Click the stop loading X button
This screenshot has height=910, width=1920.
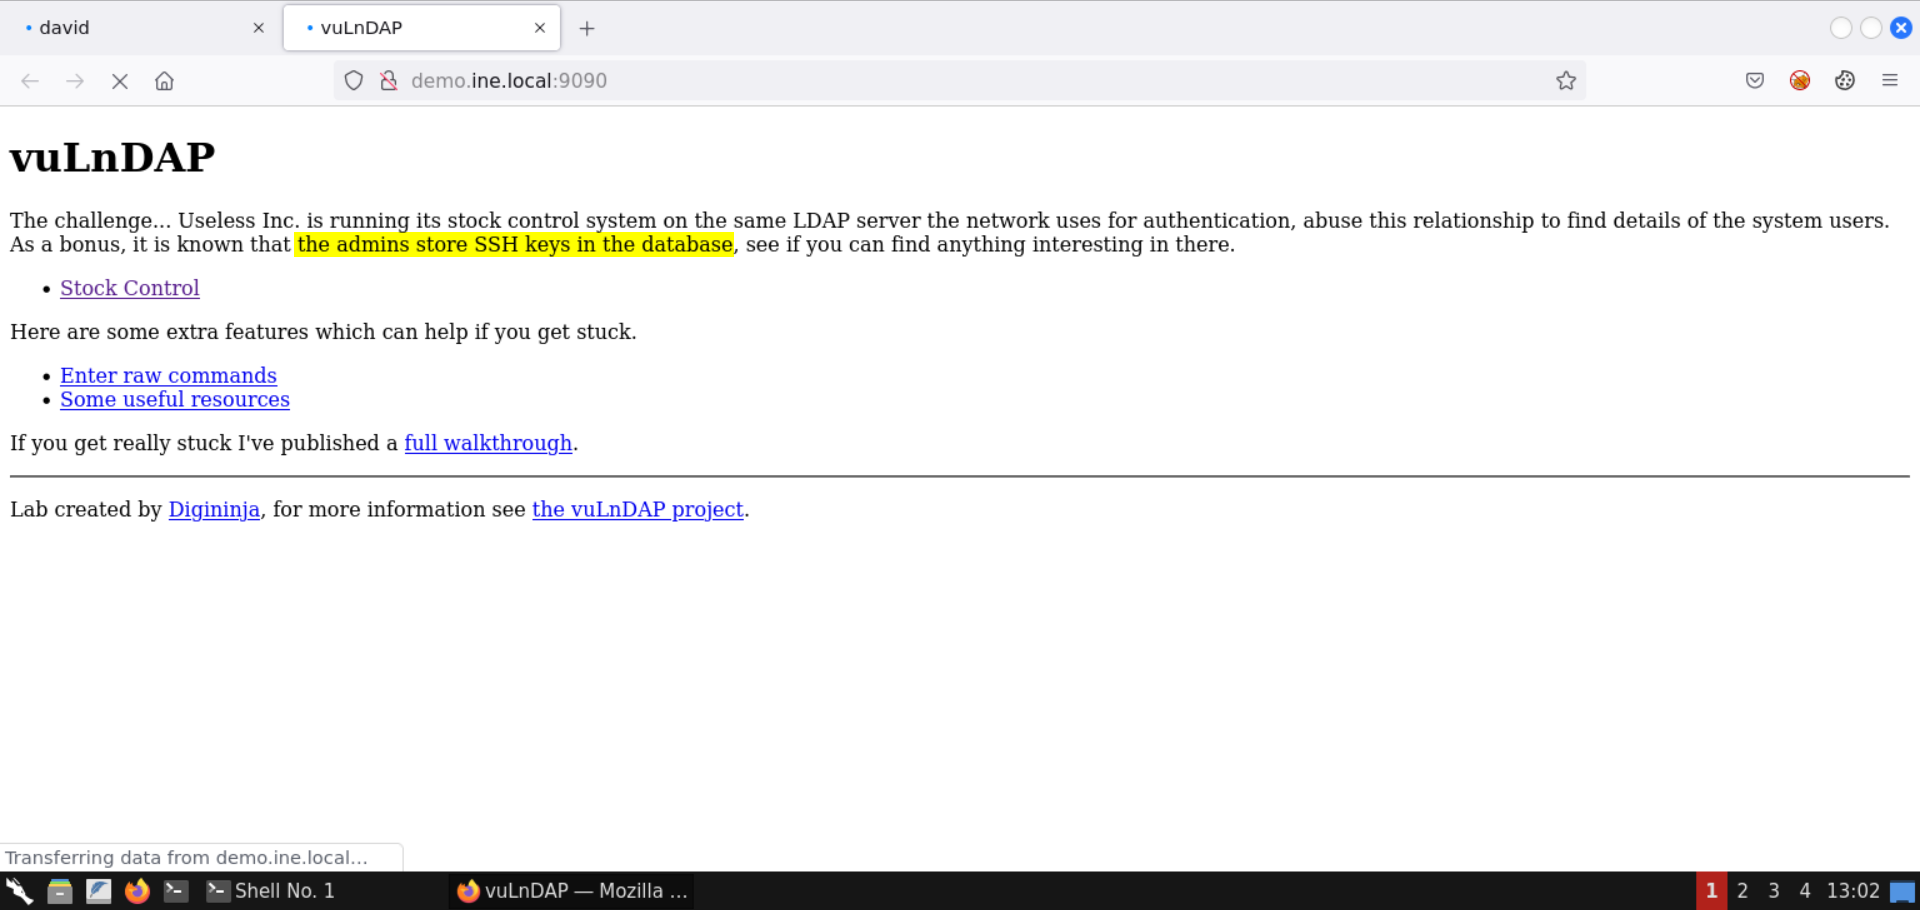[x=120, y=81]
